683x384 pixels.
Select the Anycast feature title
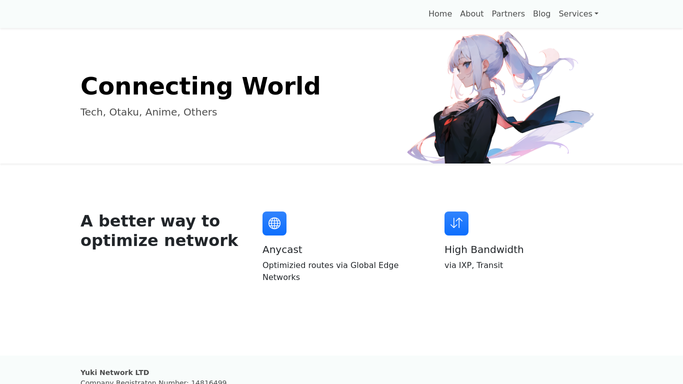(282, 249)
